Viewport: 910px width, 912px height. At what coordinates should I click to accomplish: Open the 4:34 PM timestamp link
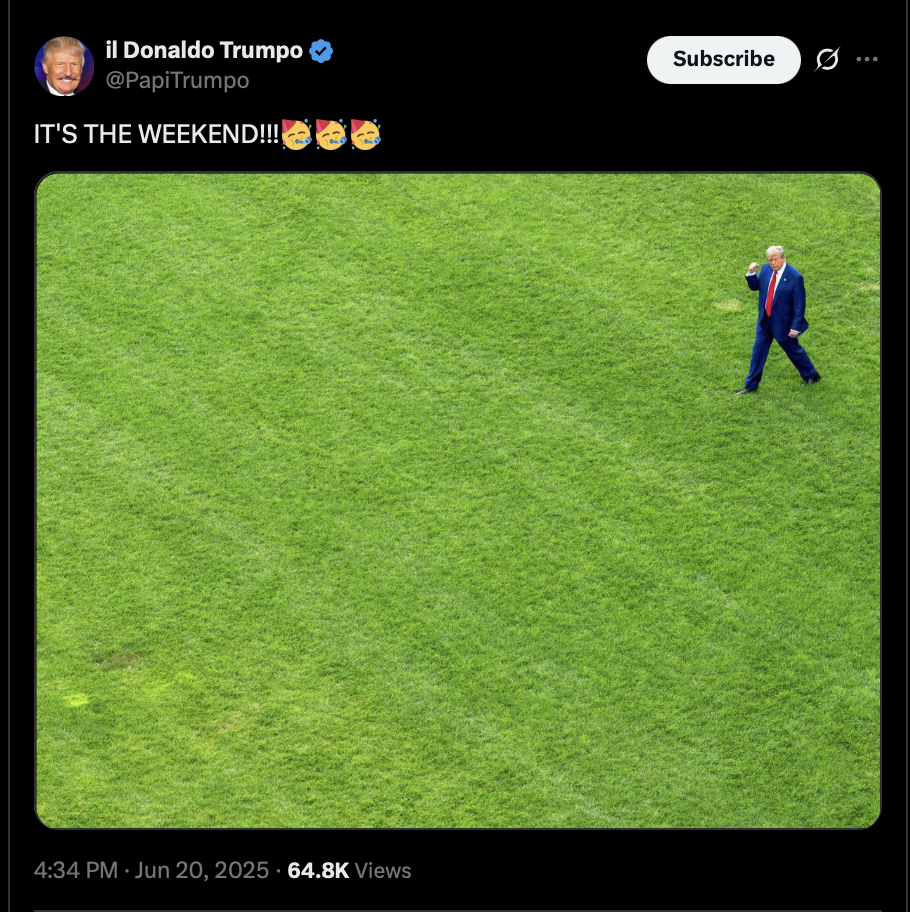point(76,870)
